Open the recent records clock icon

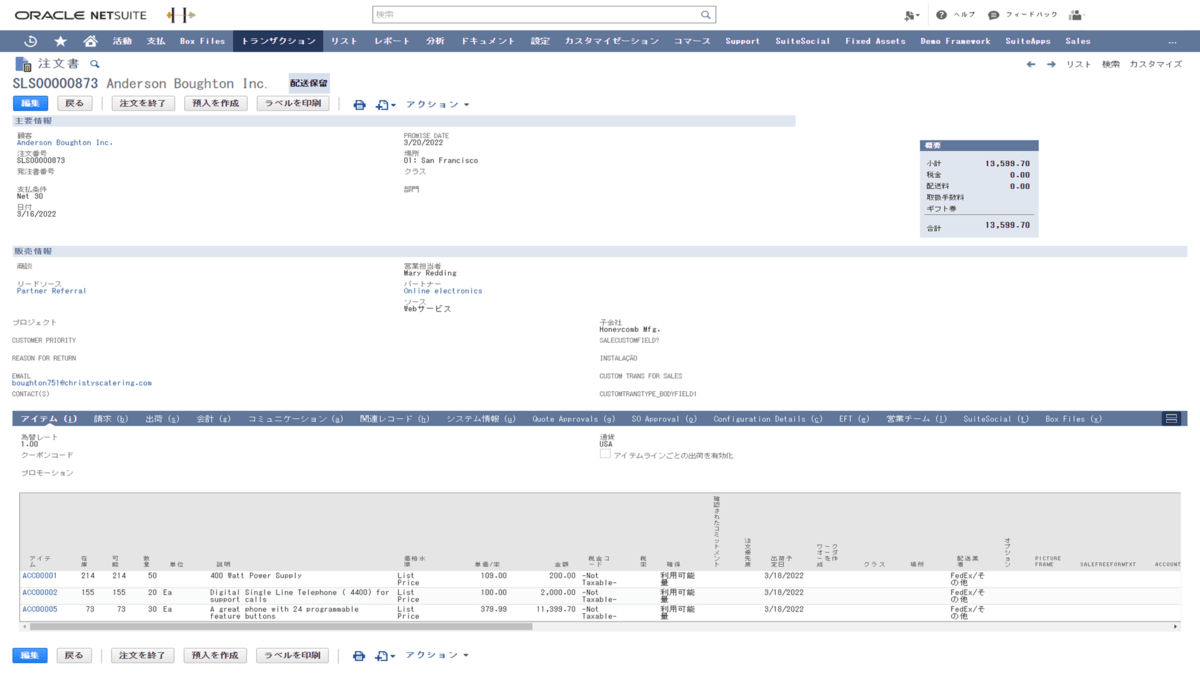(30, 41)
